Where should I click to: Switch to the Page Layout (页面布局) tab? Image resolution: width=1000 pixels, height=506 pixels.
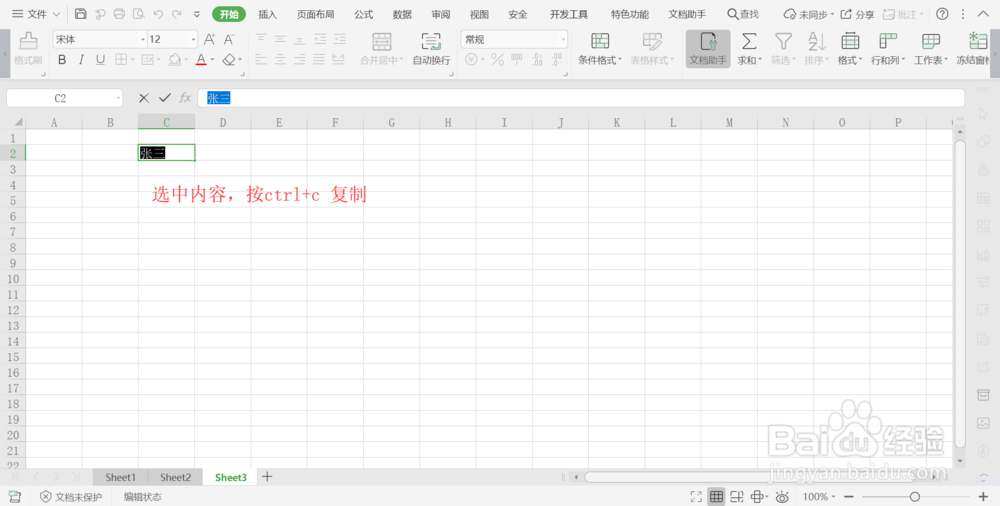(x=315, y=14)
